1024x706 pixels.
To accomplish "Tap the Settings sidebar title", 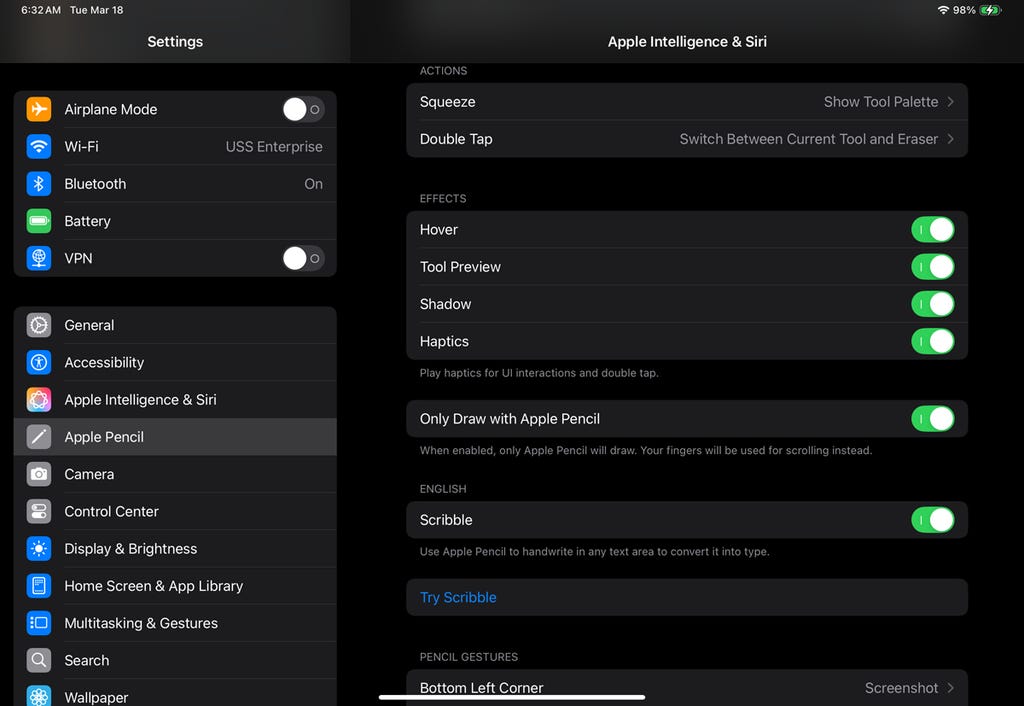I will [175, 42].
